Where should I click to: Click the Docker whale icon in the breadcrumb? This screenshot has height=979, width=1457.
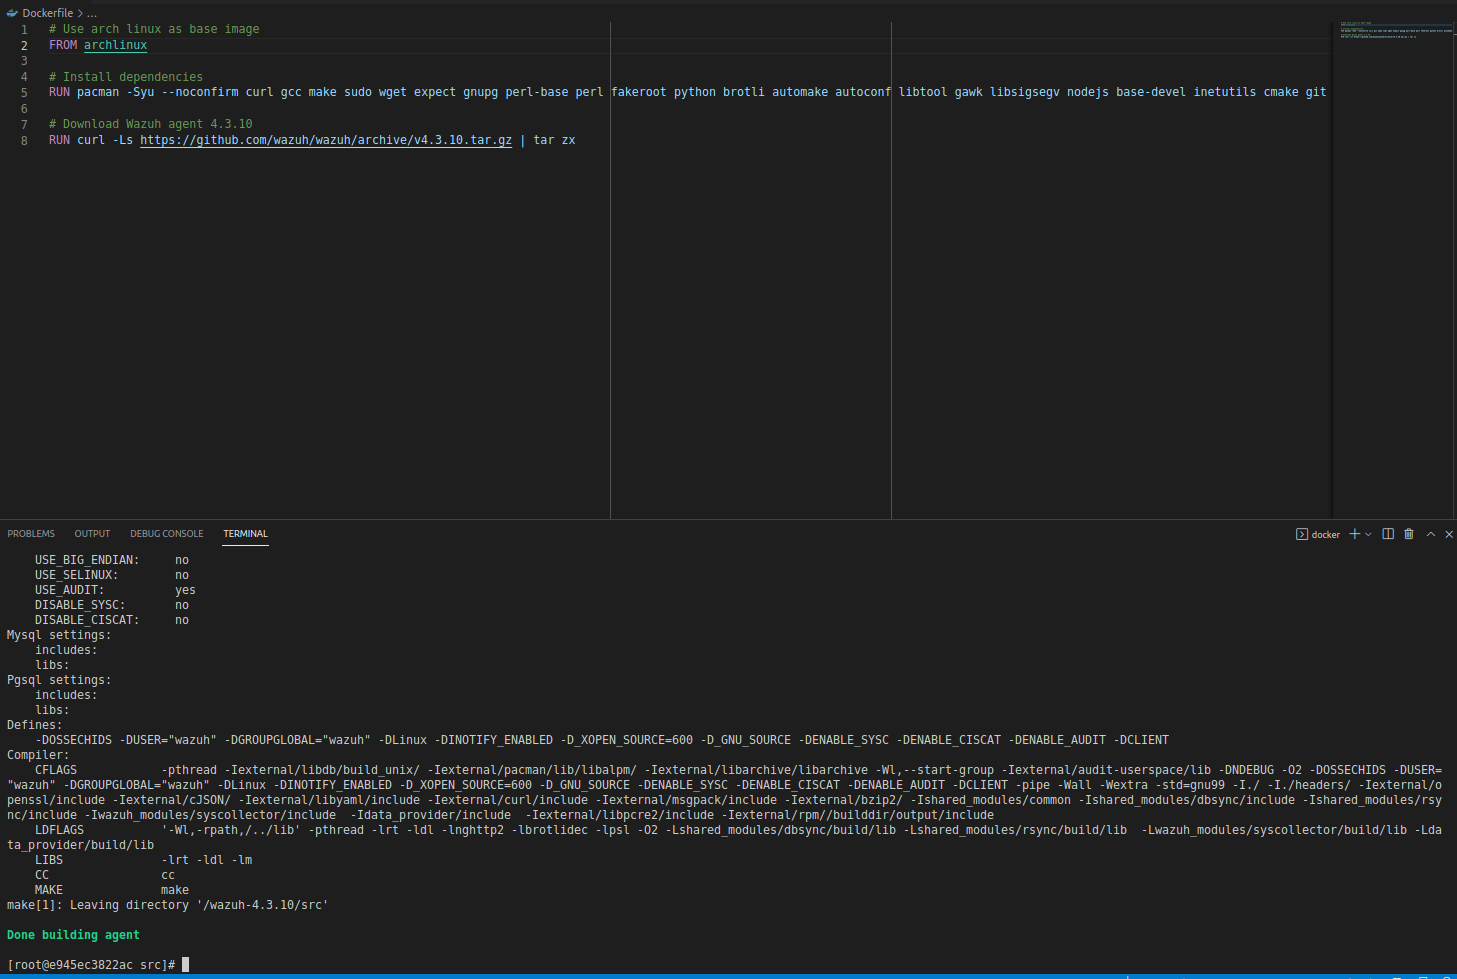pos(10,12)
